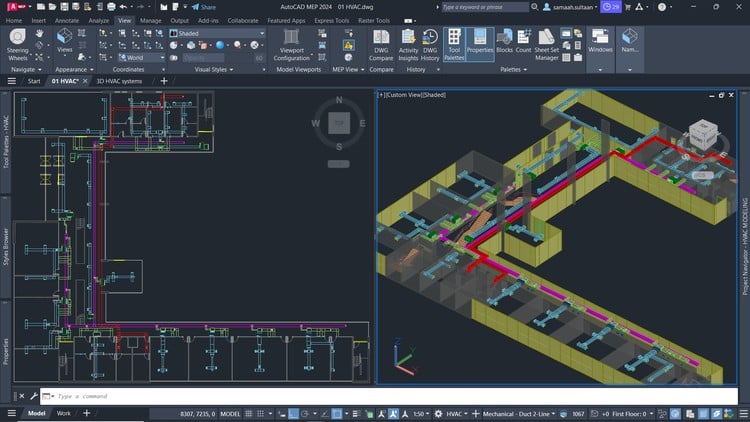Click the Undo arrow
This screenshot has height=422, width=750.
point(123,7)
